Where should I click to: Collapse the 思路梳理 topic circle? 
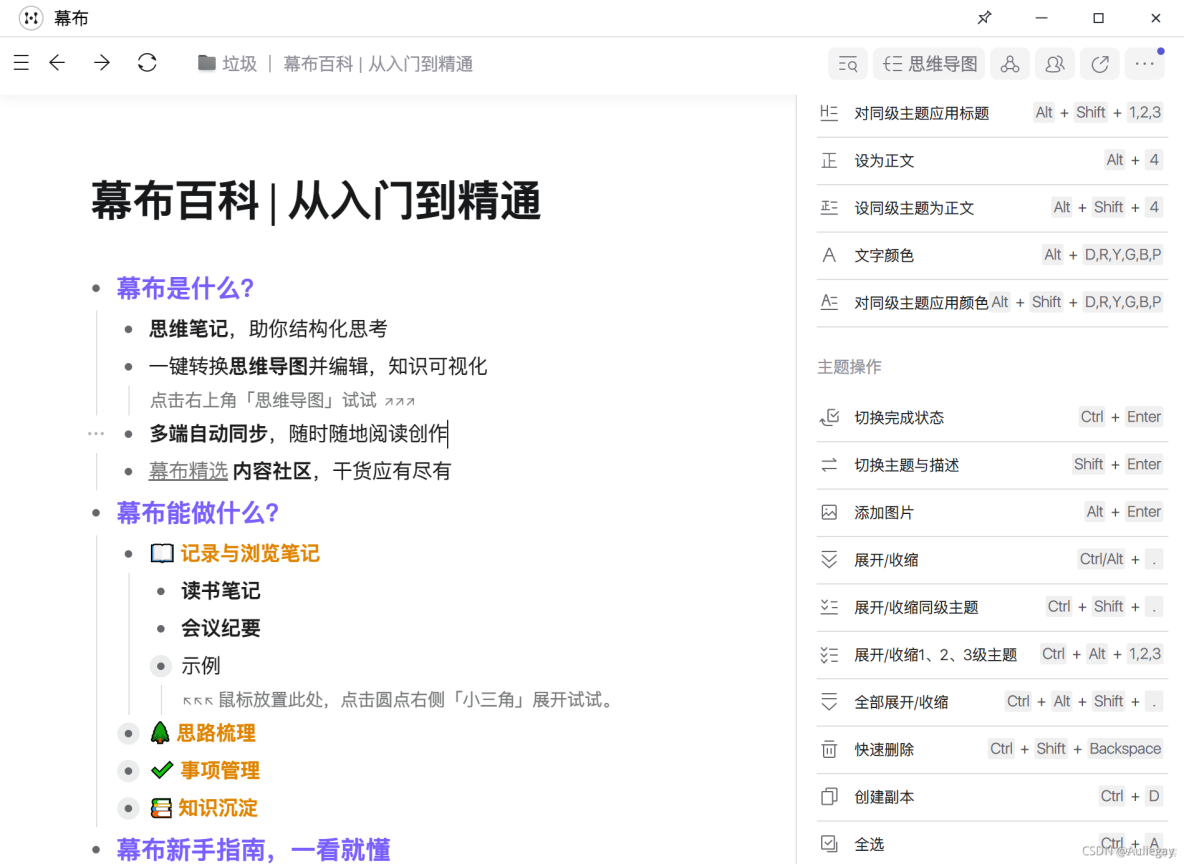(128, 733)
